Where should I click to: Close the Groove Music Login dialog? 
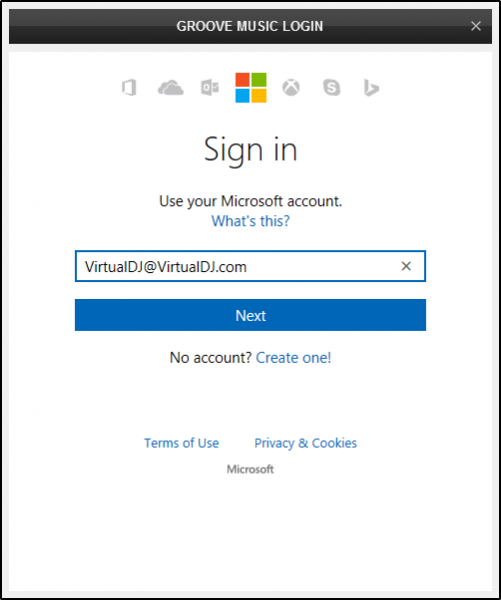(476, 26)
